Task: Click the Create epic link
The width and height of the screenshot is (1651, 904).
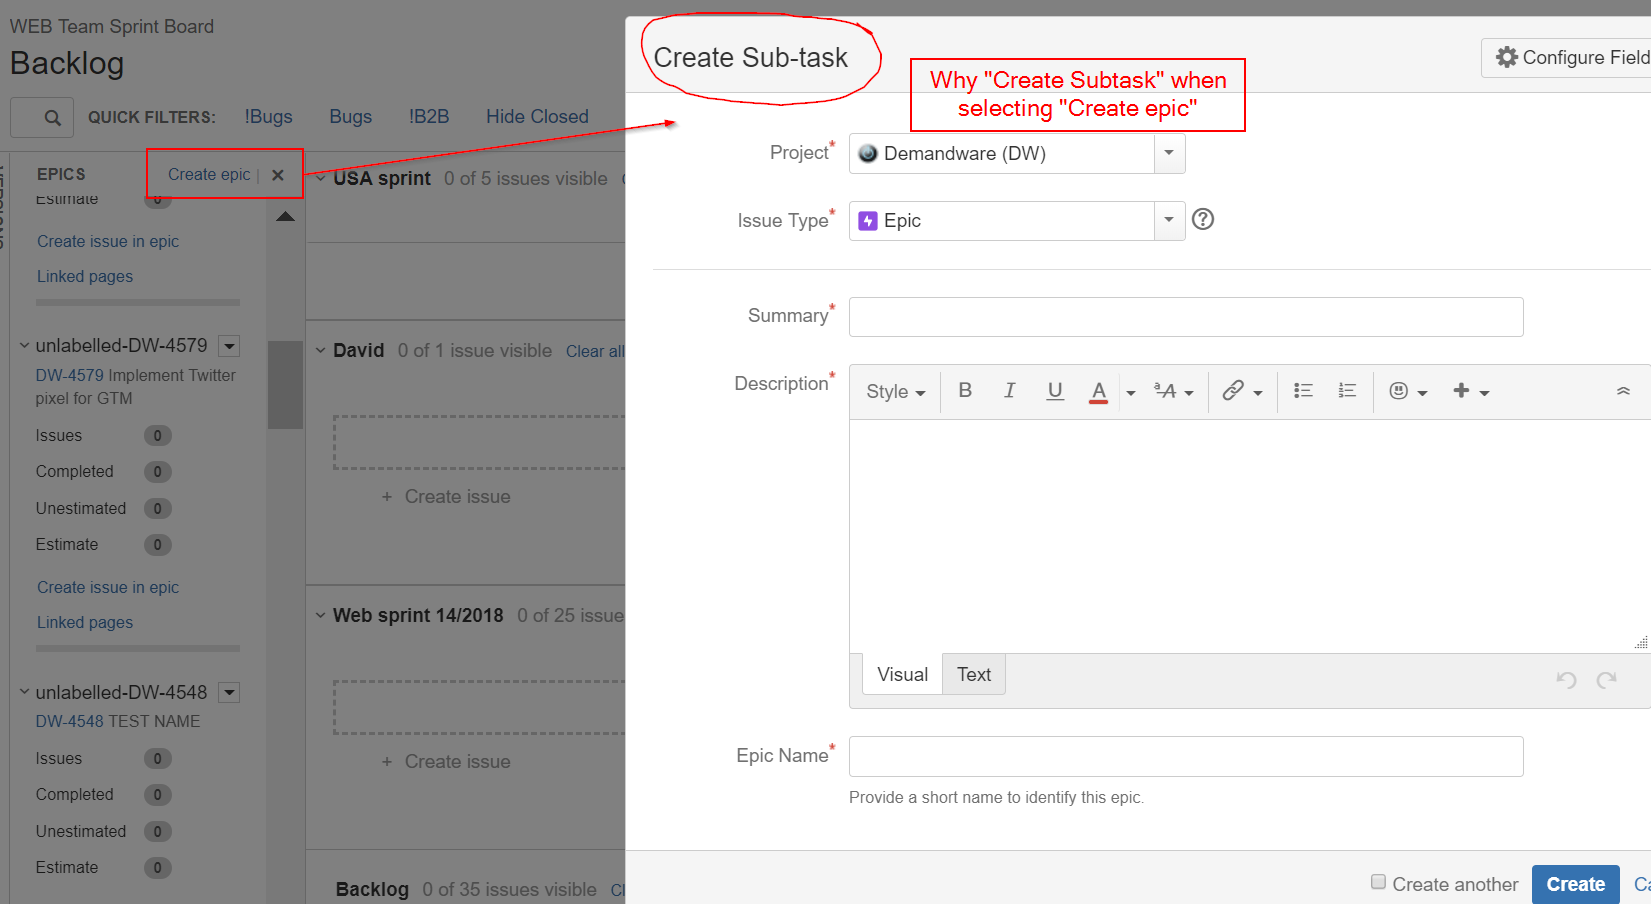Action: tap(209, 175)
